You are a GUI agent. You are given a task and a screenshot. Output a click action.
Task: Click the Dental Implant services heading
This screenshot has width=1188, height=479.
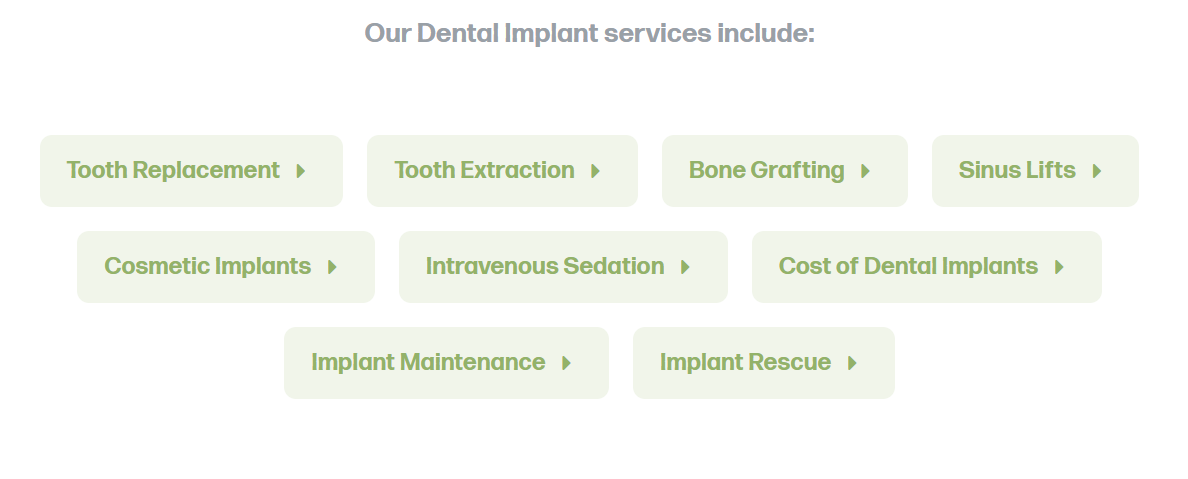tap(589, 34)
